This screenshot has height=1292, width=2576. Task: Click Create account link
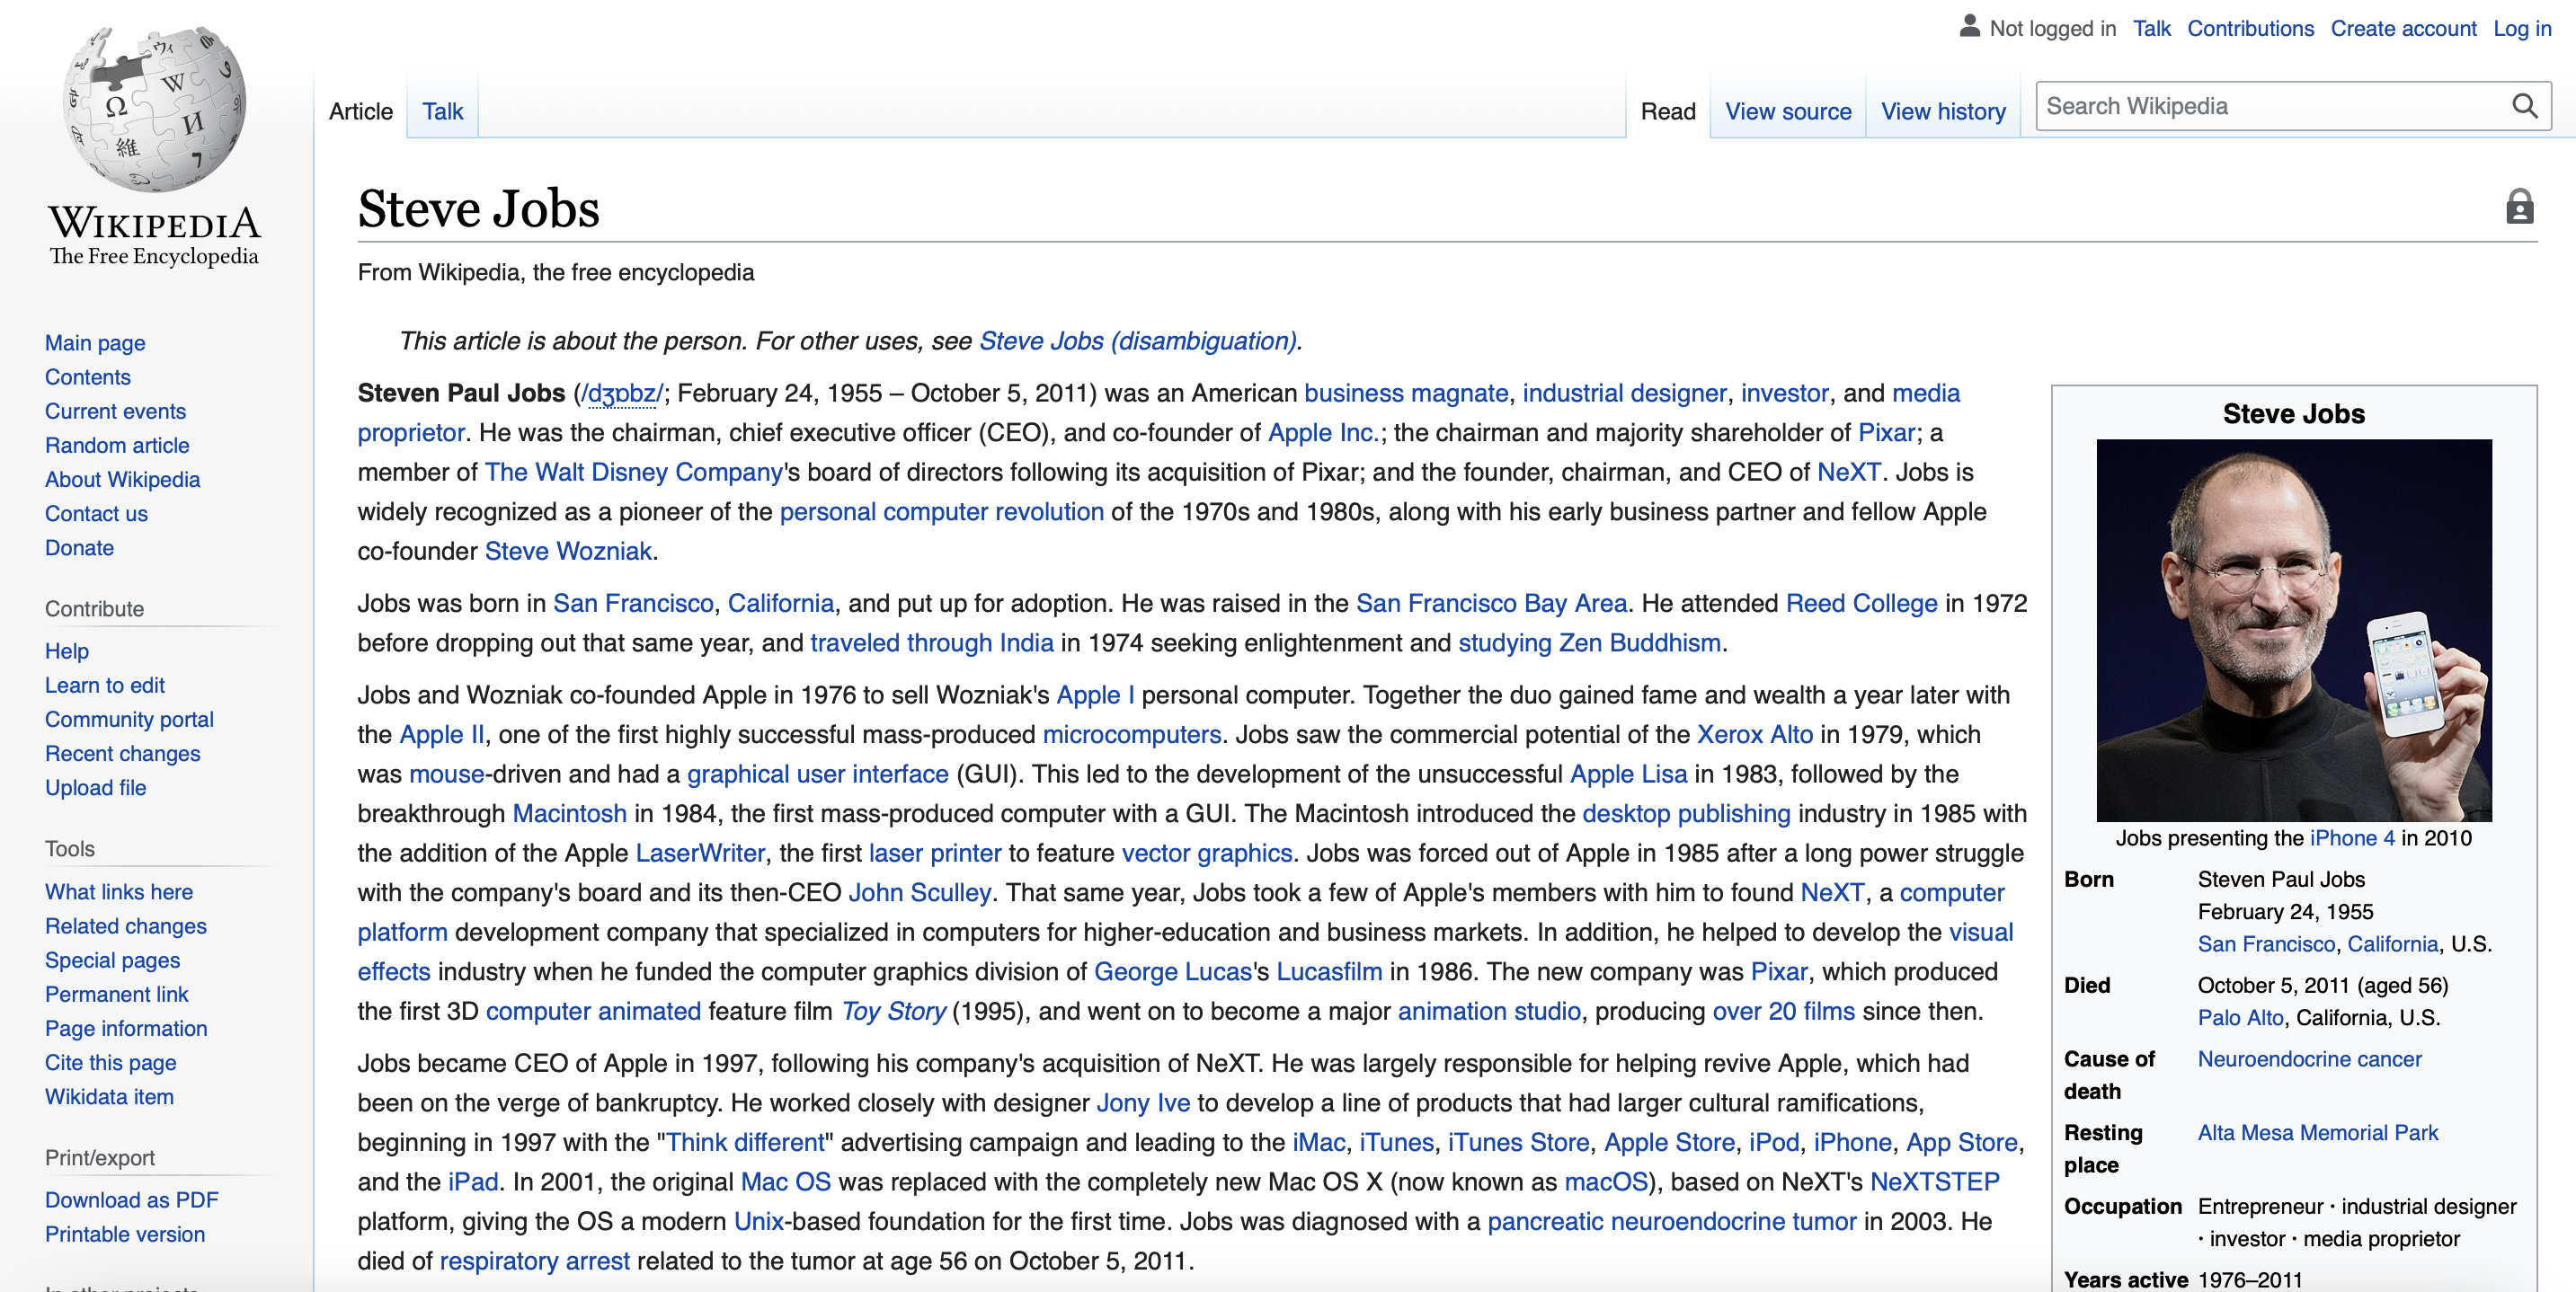point(2403,28)
